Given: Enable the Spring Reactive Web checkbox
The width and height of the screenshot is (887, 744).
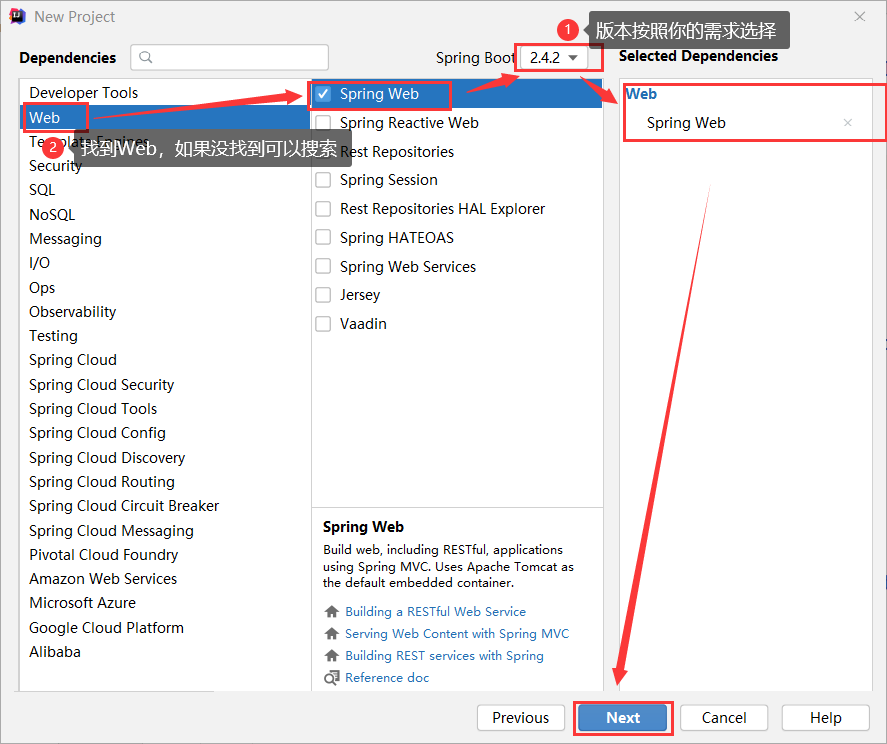Looking at the screenshot, I should (x=323, y=123).
